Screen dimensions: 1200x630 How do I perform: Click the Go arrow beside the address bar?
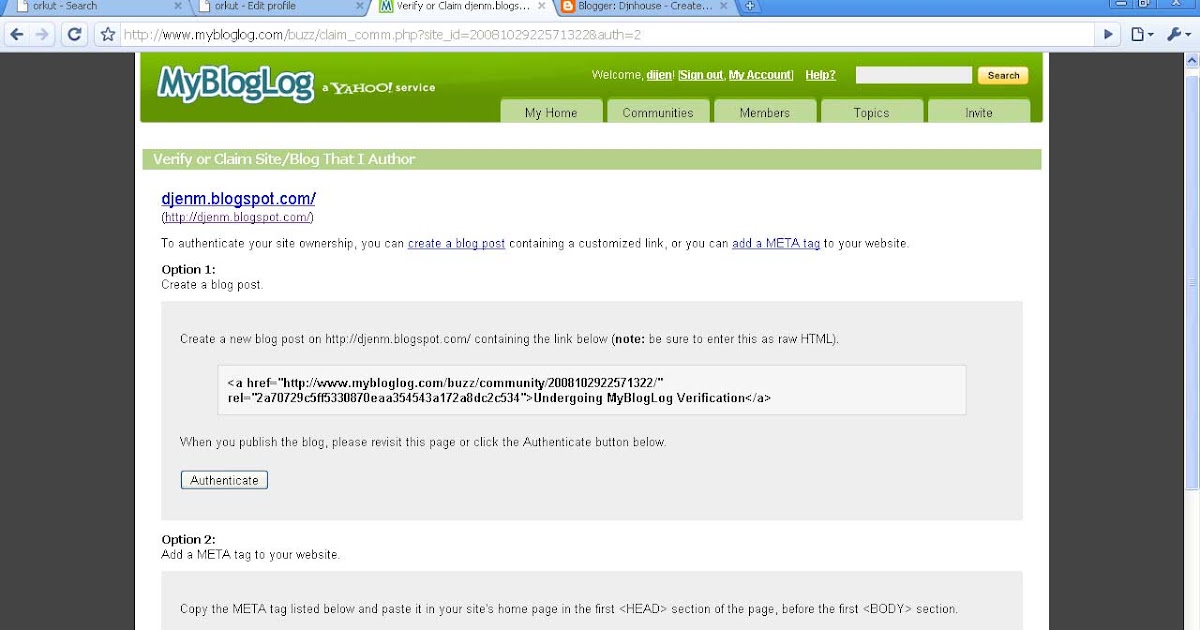(x=1108, y=33)
